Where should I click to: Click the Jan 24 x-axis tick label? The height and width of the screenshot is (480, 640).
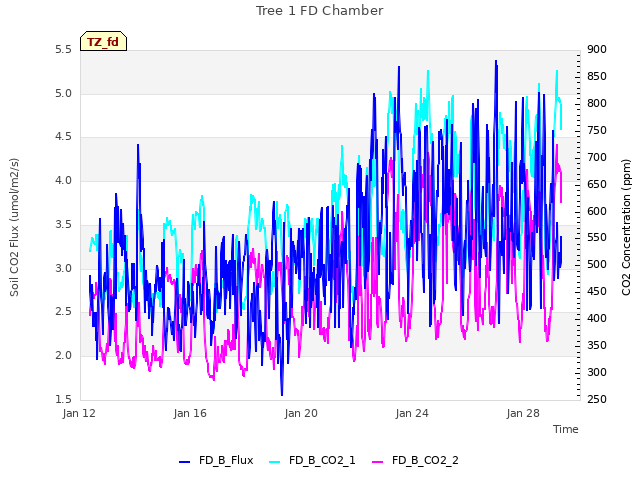coord(412,413)
